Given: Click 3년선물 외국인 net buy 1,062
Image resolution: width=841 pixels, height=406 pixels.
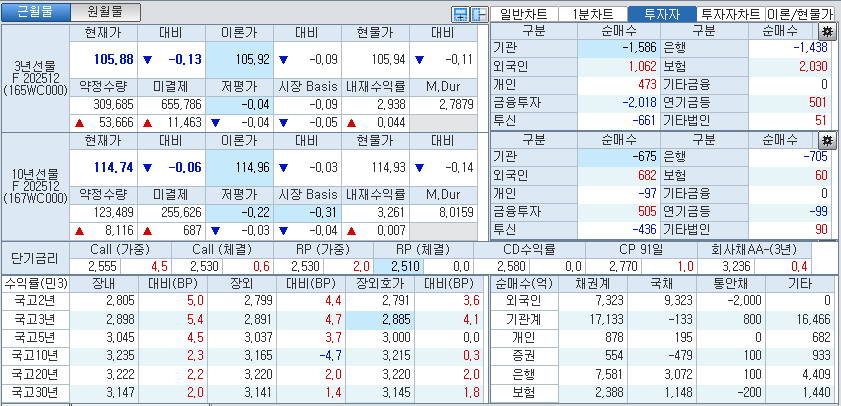Looking at the screenshot, I should pos(618,67).
